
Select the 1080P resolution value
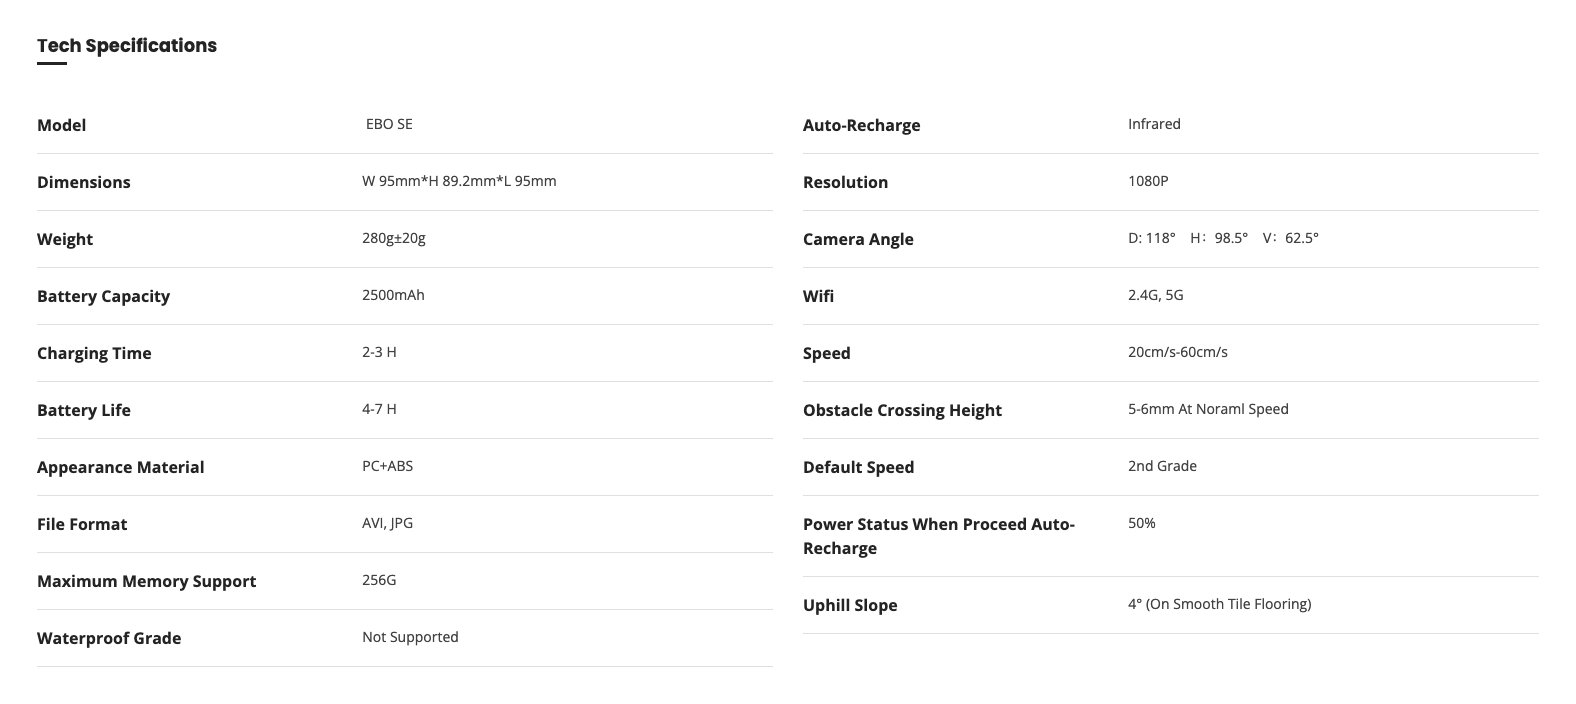tap(1148, 181)
